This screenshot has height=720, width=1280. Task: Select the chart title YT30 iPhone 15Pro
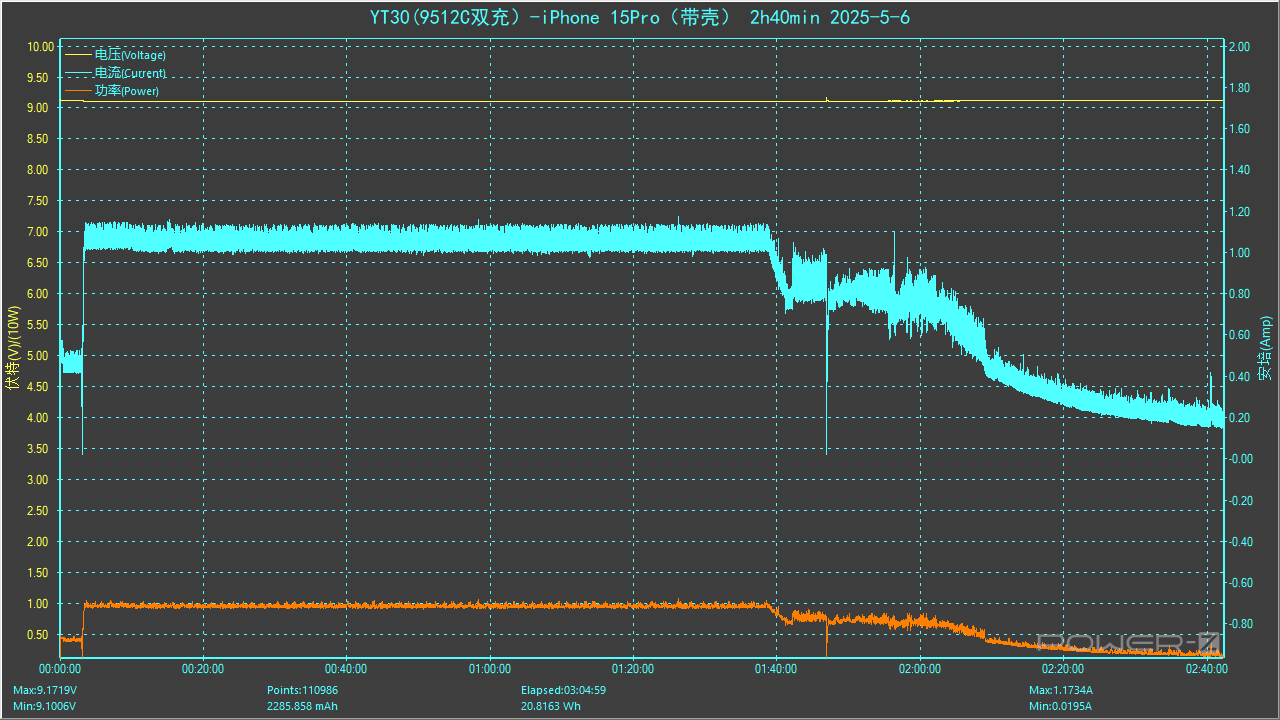tap(640, 17)
